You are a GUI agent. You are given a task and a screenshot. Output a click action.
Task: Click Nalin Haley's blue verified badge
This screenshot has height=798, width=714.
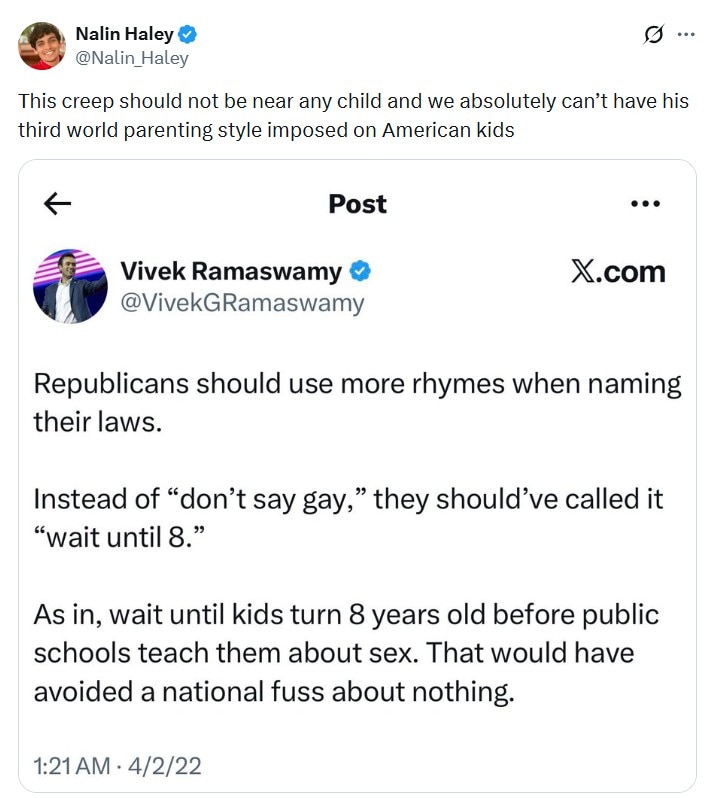coord(187,35)
